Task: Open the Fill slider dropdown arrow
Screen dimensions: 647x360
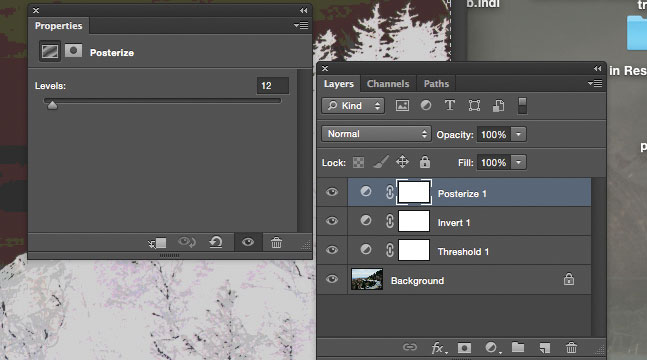Action: pos(519,163)
